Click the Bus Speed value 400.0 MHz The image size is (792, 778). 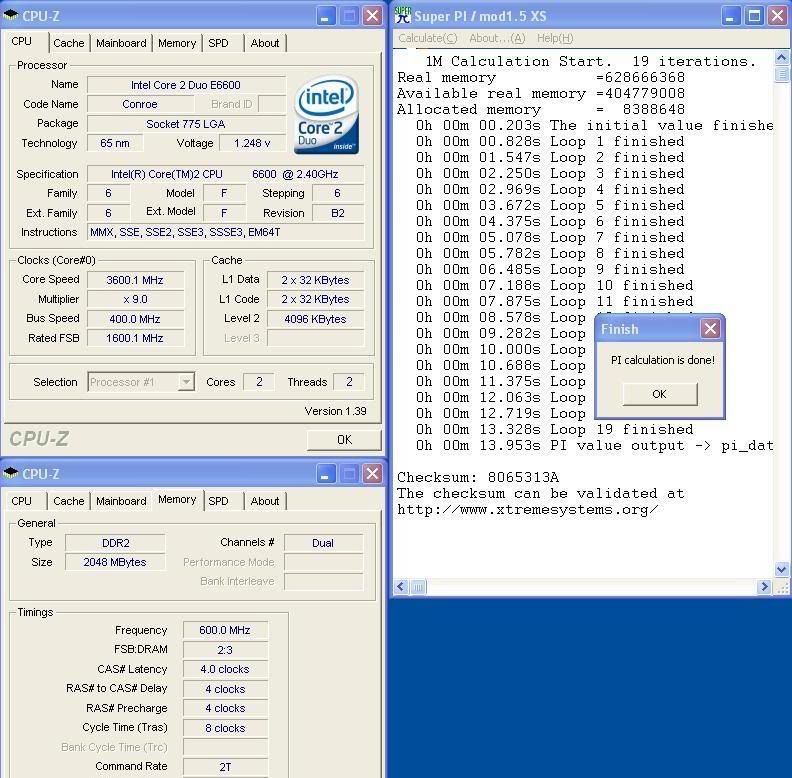(x=135, y=319)
